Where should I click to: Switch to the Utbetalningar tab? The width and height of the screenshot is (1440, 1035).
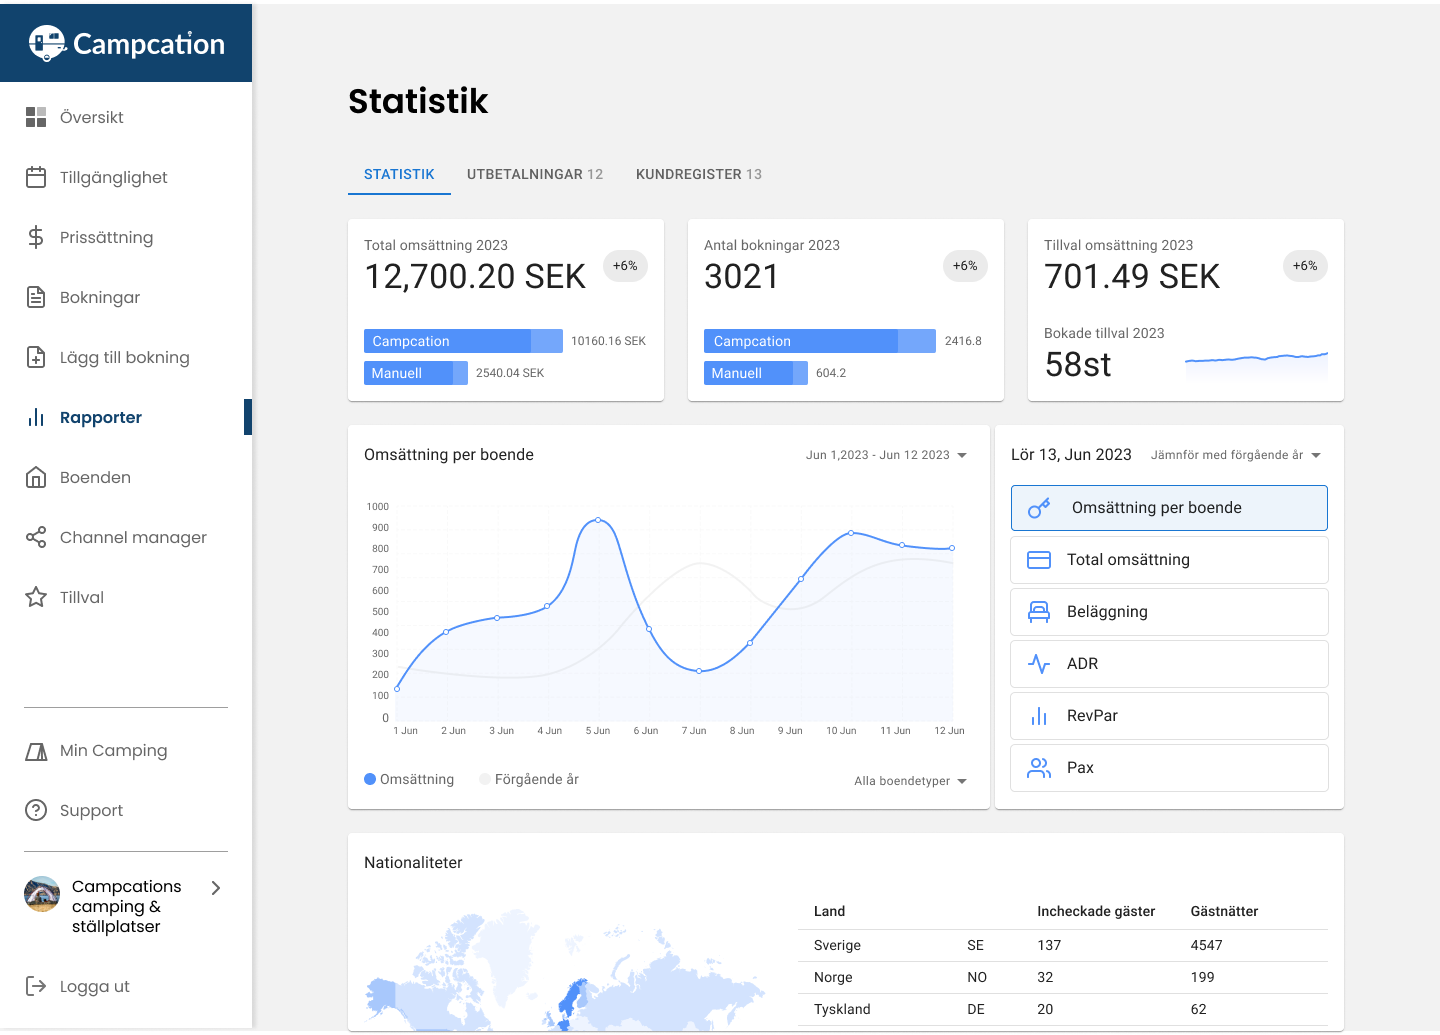(534, 174)
